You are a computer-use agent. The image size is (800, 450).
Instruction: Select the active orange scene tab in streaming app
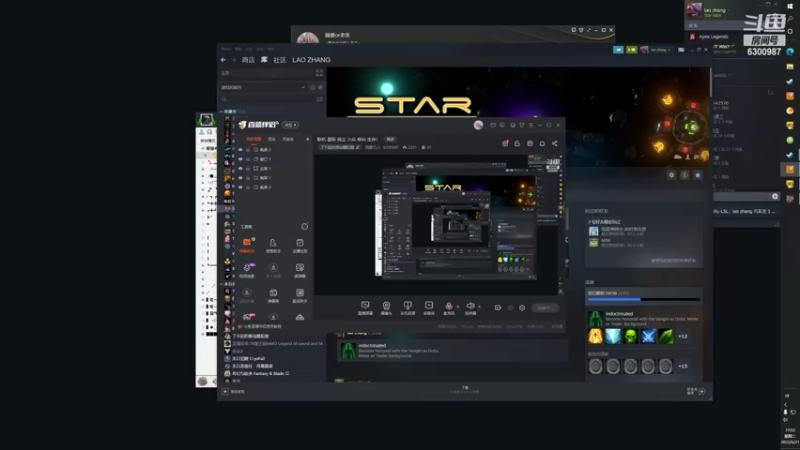(254, 139)
